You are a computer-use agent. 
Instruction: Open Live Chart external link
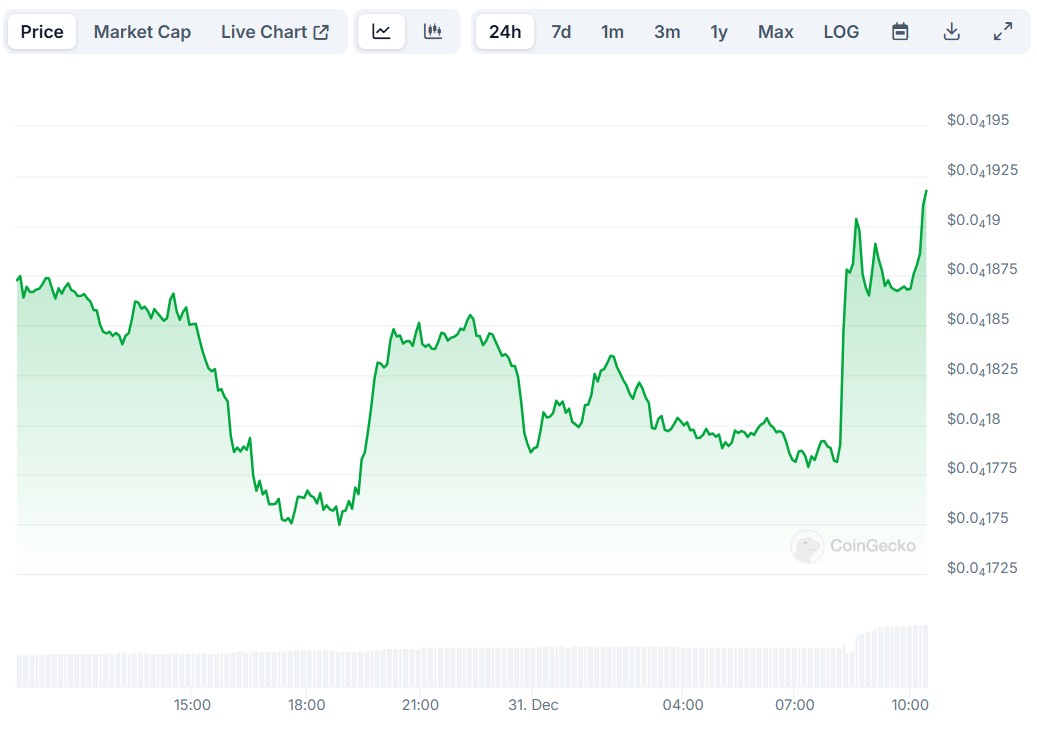click(x=274, y=32)
